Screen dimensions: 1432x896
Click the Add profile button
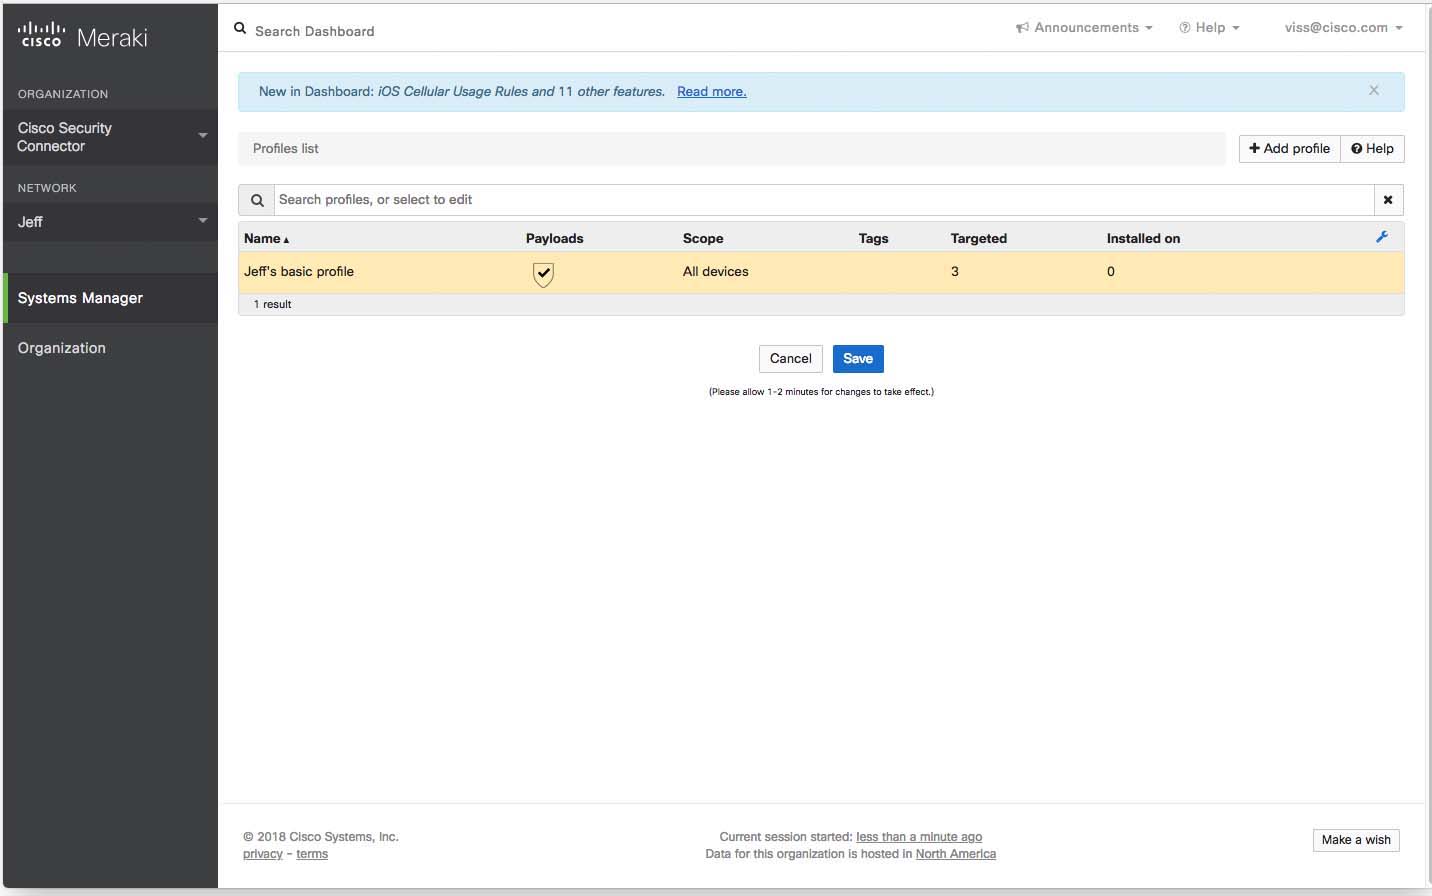click(x=1289, y=149)
